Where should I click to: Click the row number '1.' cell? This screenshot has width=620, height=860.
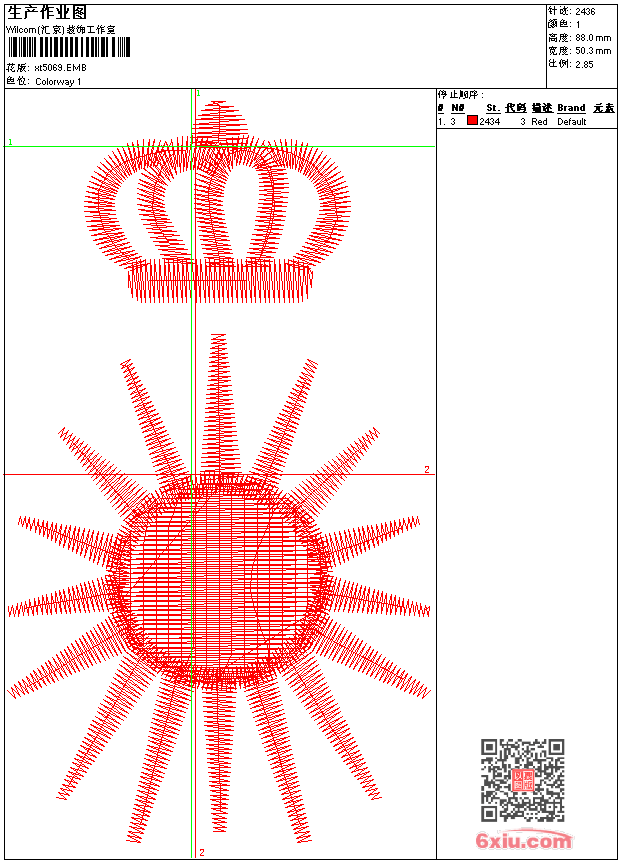point(441,122)
